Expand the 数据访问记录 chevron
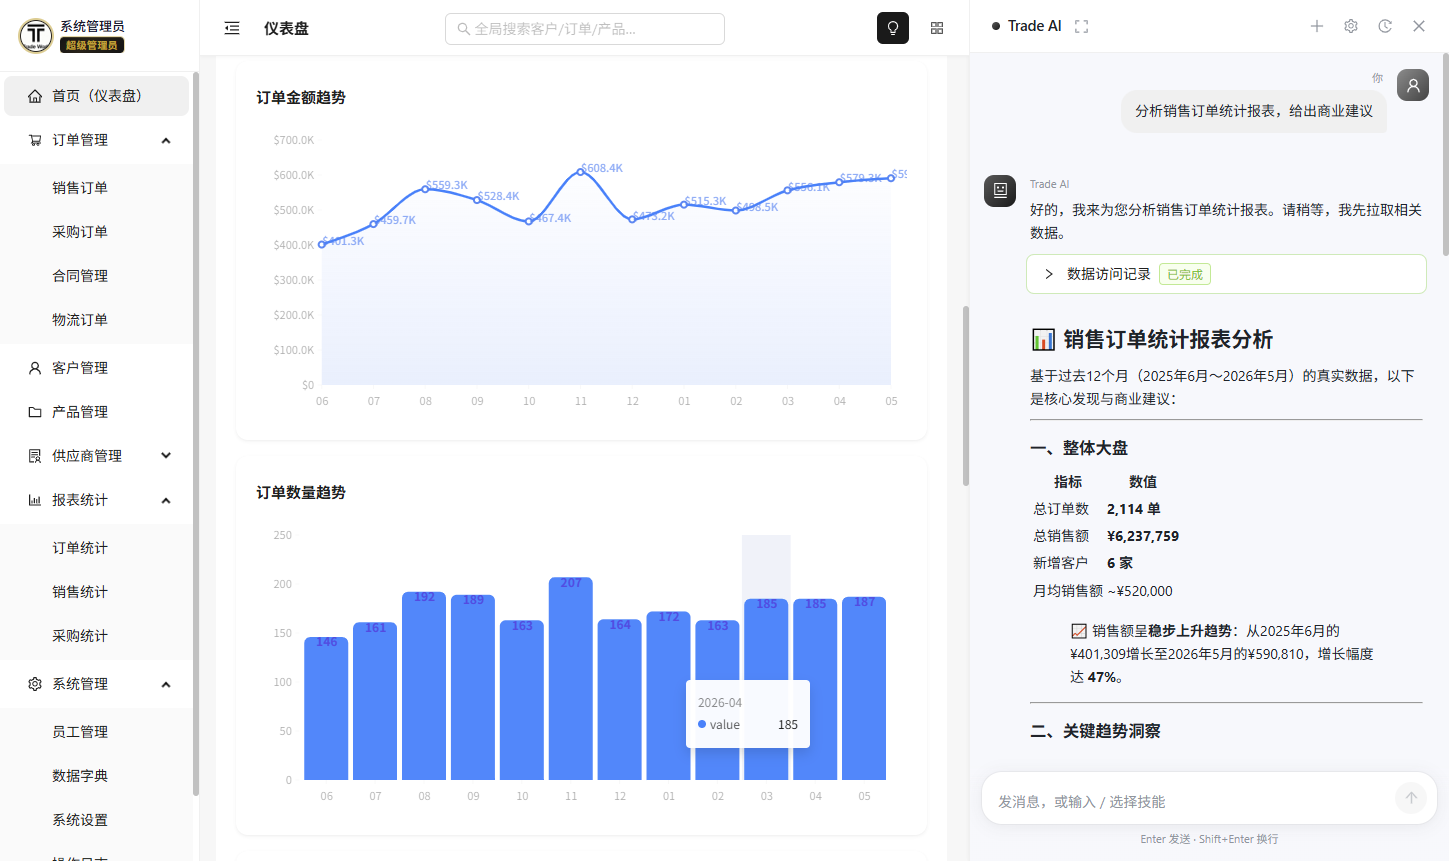 pyautogui.click(x=1049, y=274)
